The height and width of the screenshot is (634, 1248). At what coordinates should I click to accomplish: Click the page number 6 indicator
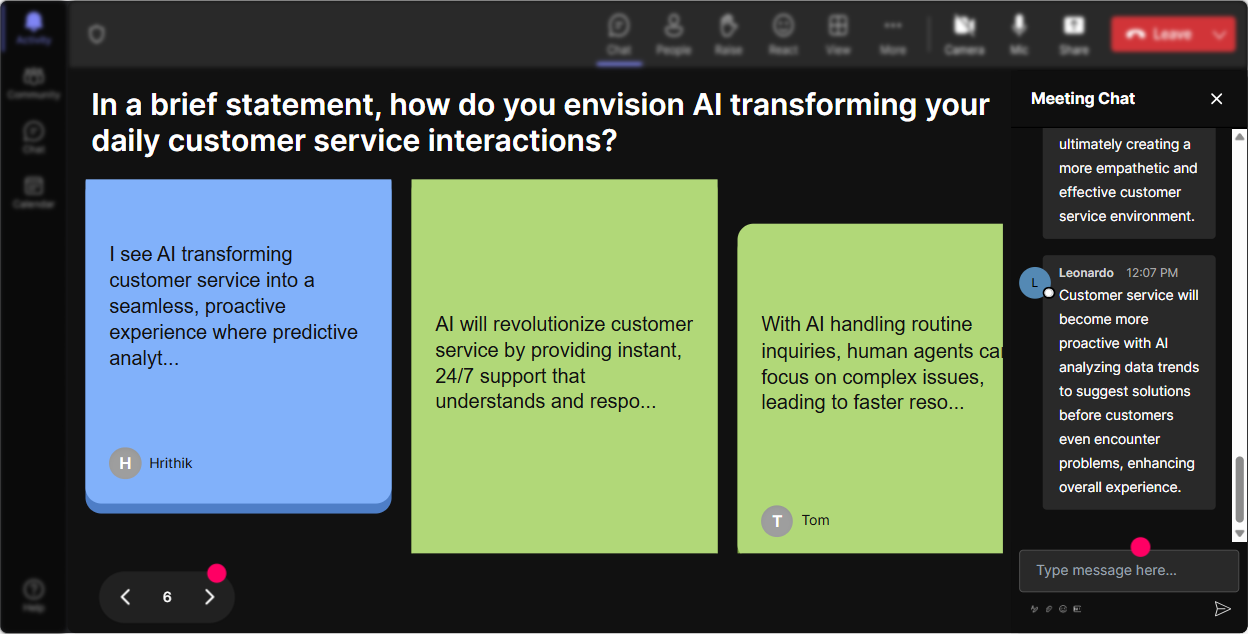tap(167, 597)
